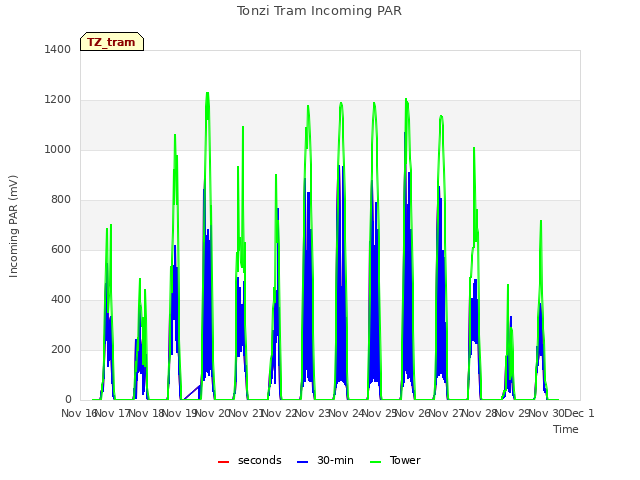Click the blue diagonal line segment near Nov 19
The height and width of the screenshot is (480, 640).
click(x=192, y=392)
